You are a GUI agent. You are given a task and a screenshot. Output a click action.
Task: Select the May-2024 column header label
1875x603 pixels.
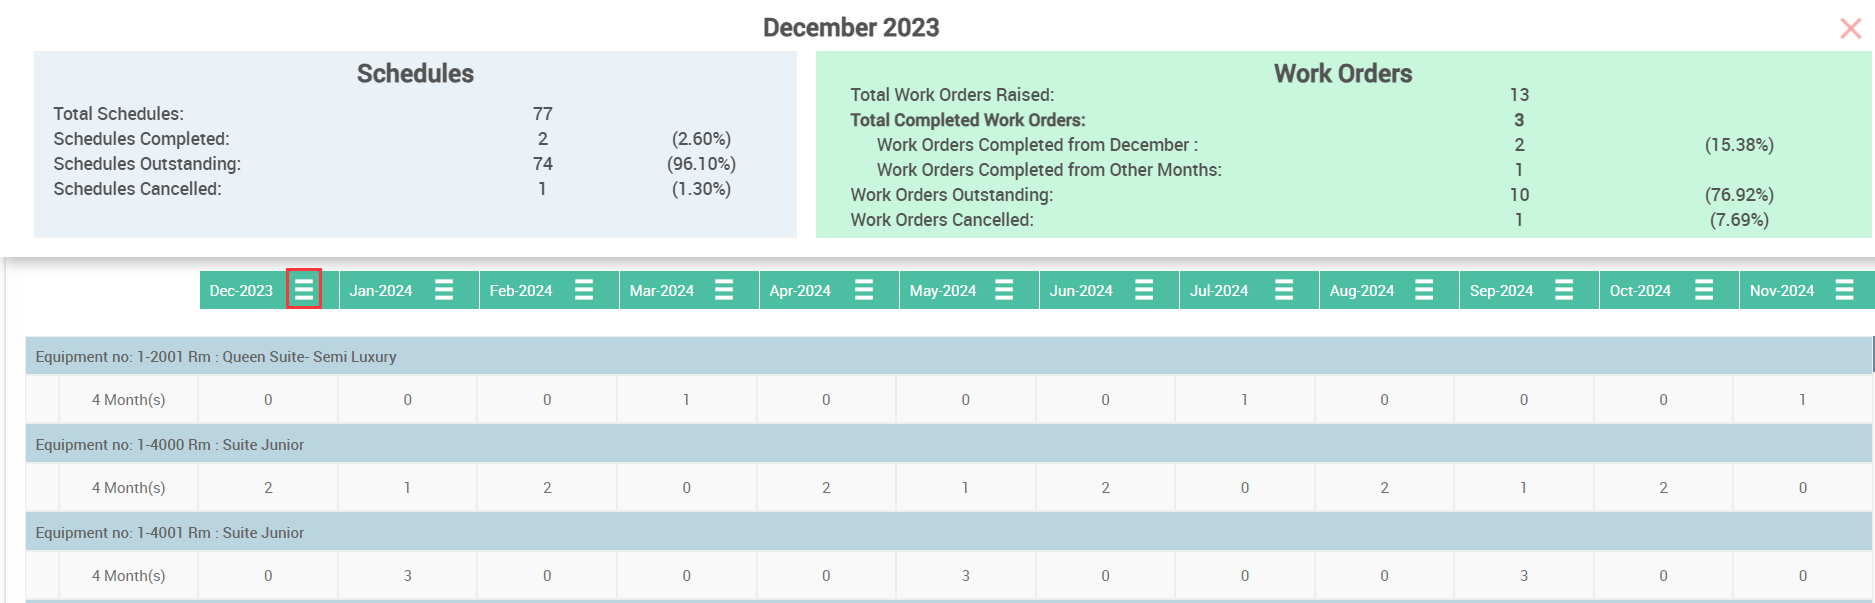(x=943, y=291)
